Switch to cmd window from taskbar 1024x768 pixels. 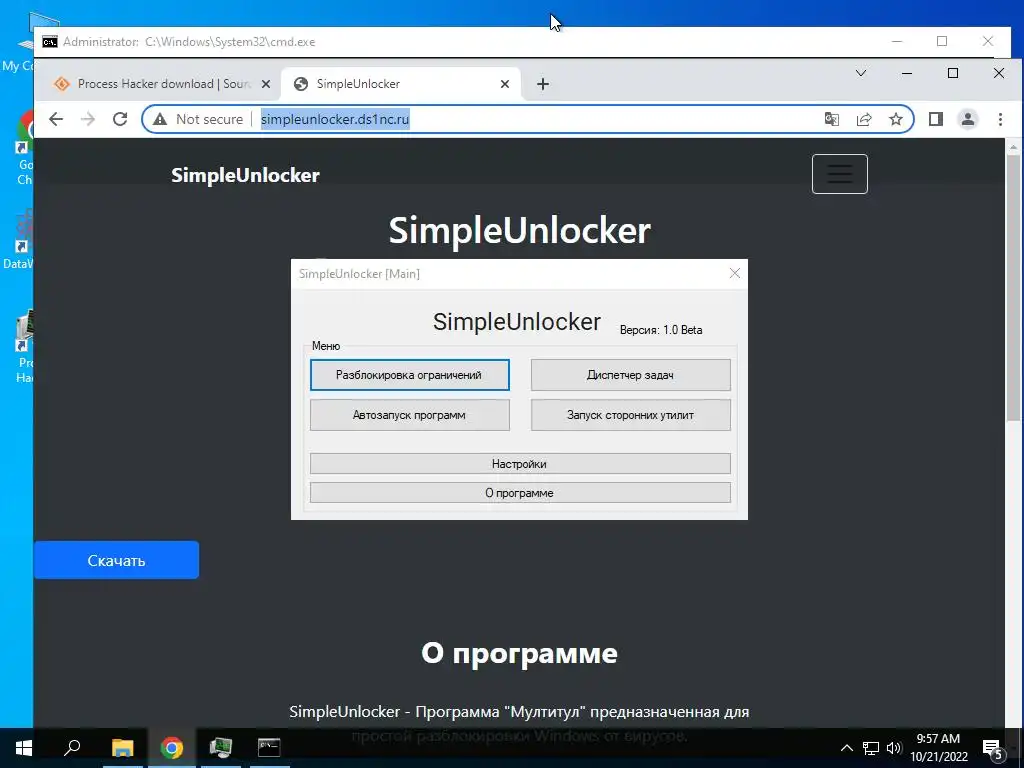(269, 748)
